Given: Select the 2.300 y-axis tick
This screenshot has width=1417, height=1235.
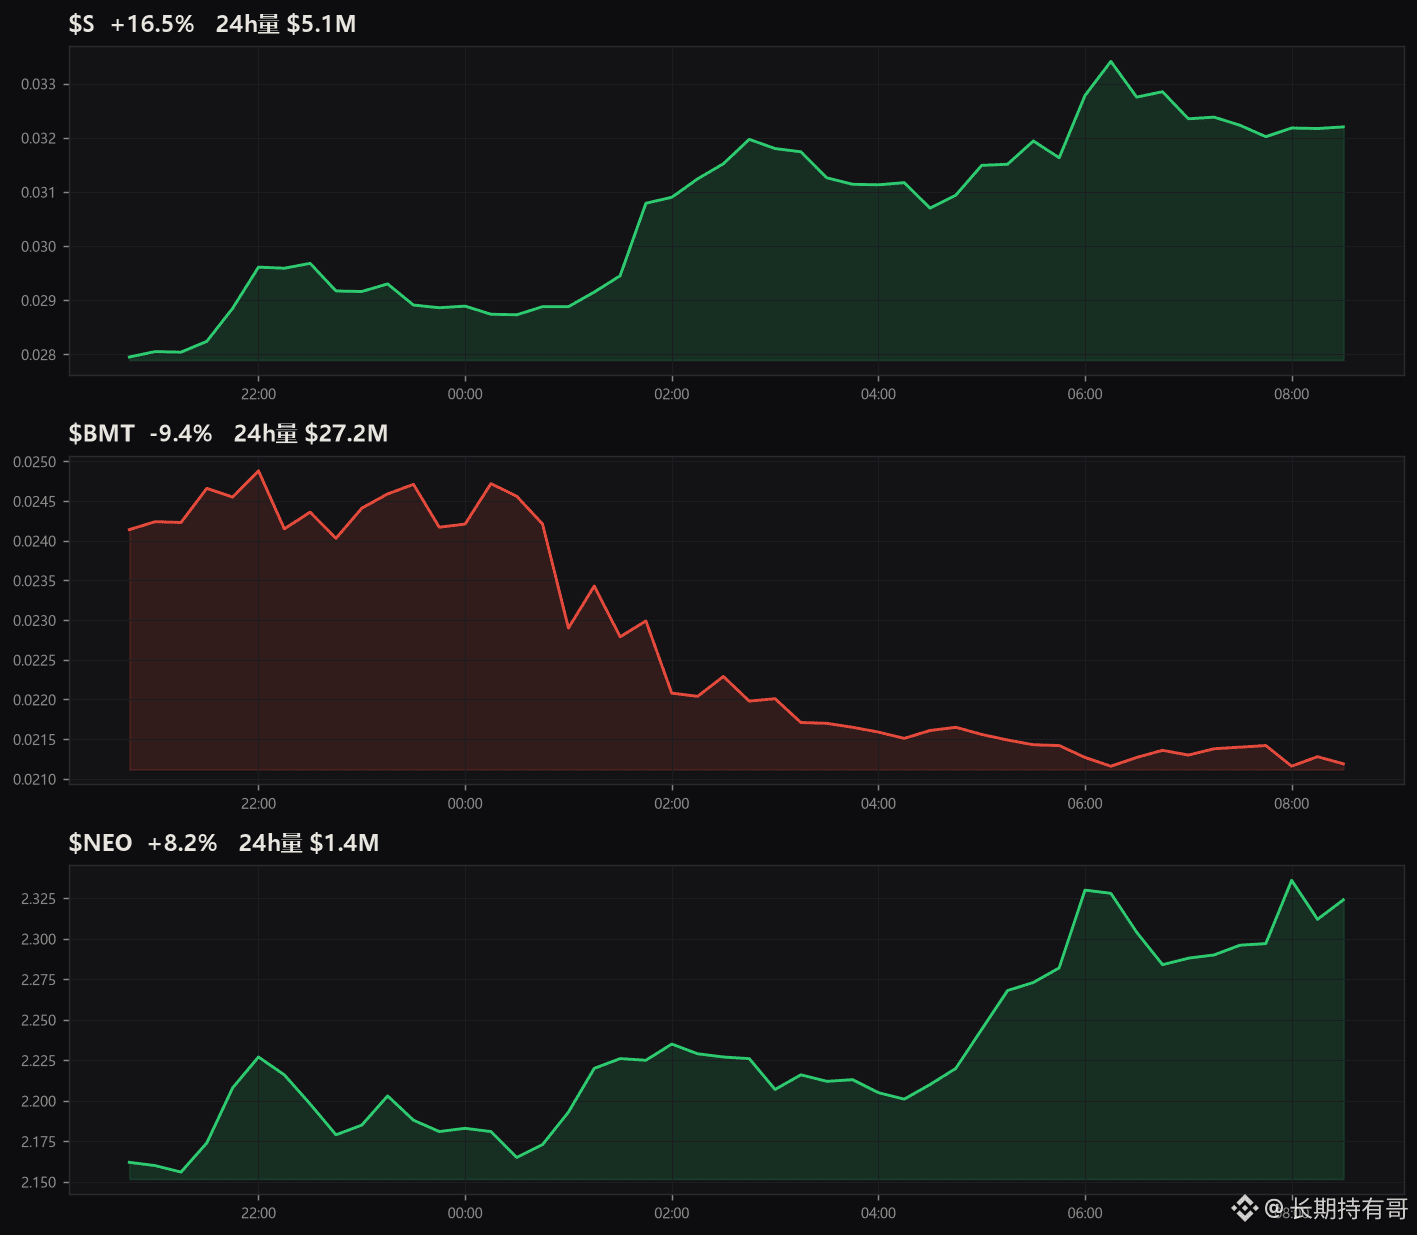Looking at the screenshot, I should pos(38,939).
